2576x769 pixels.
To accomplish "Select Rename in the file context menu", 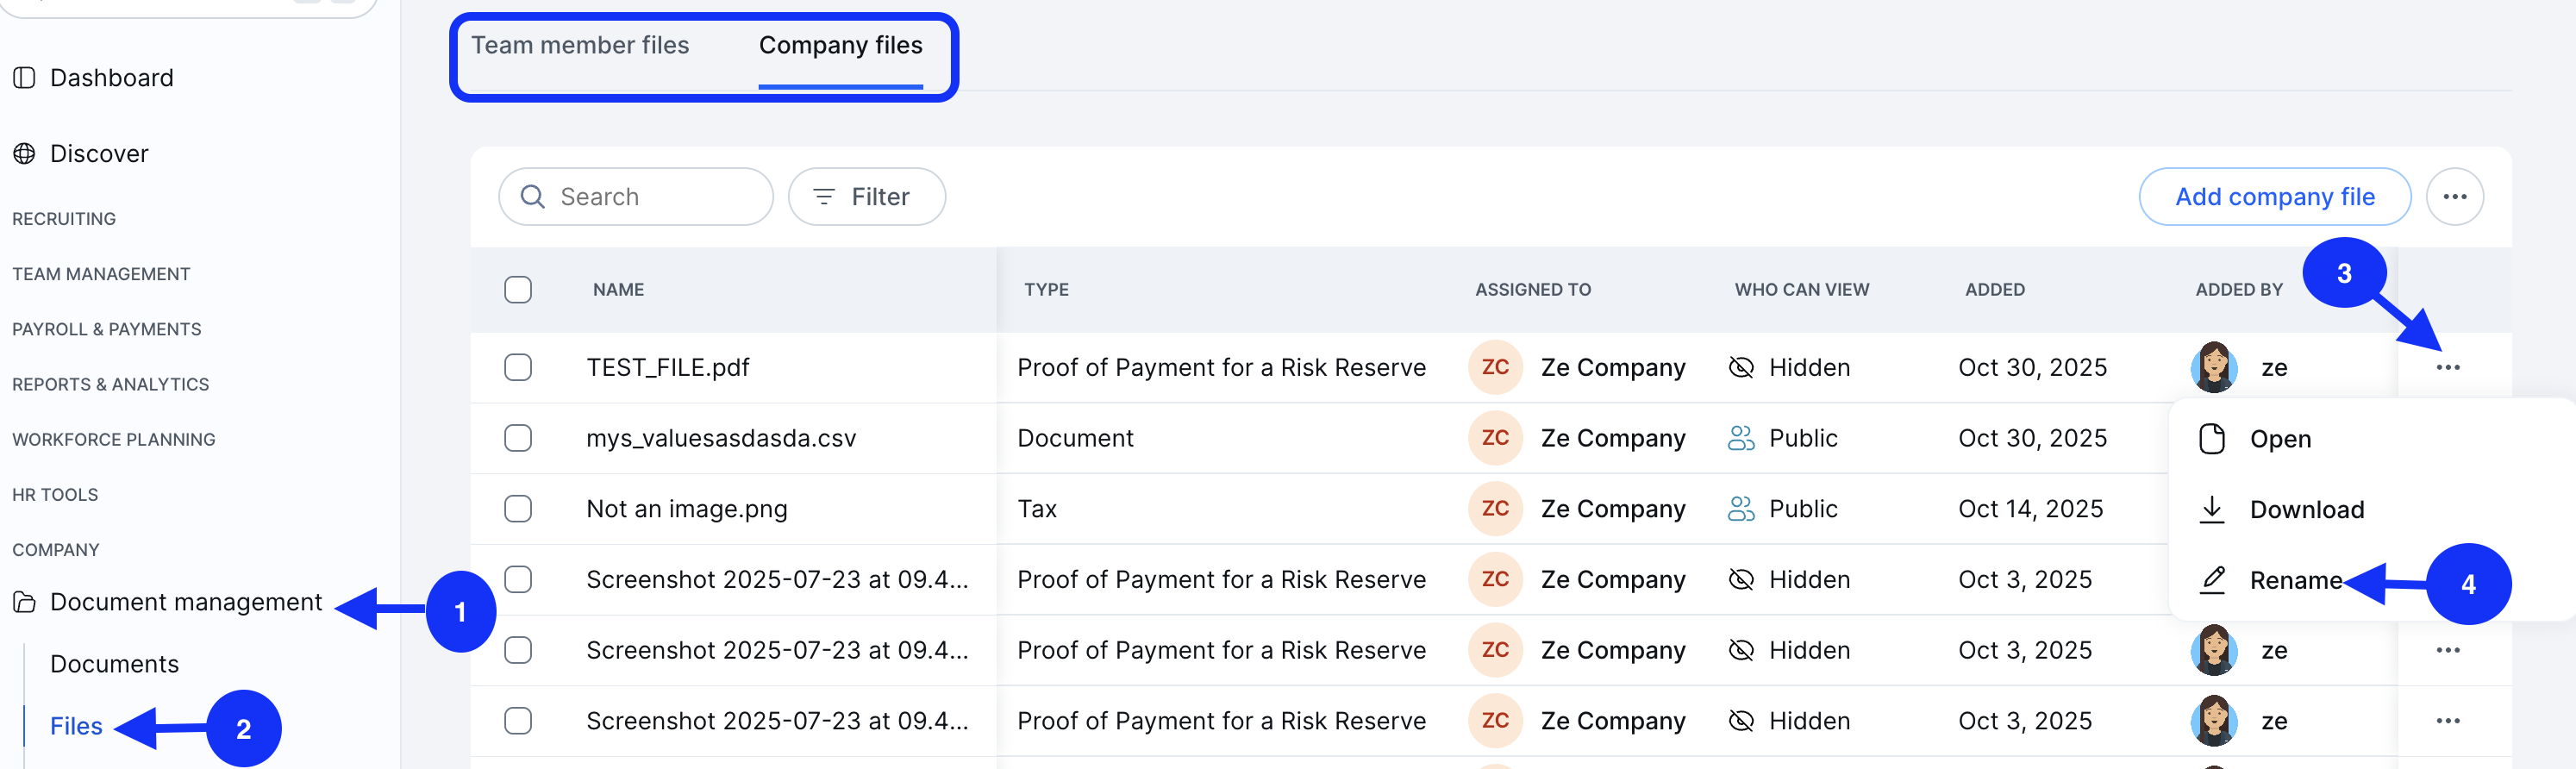I will 2295,580.
